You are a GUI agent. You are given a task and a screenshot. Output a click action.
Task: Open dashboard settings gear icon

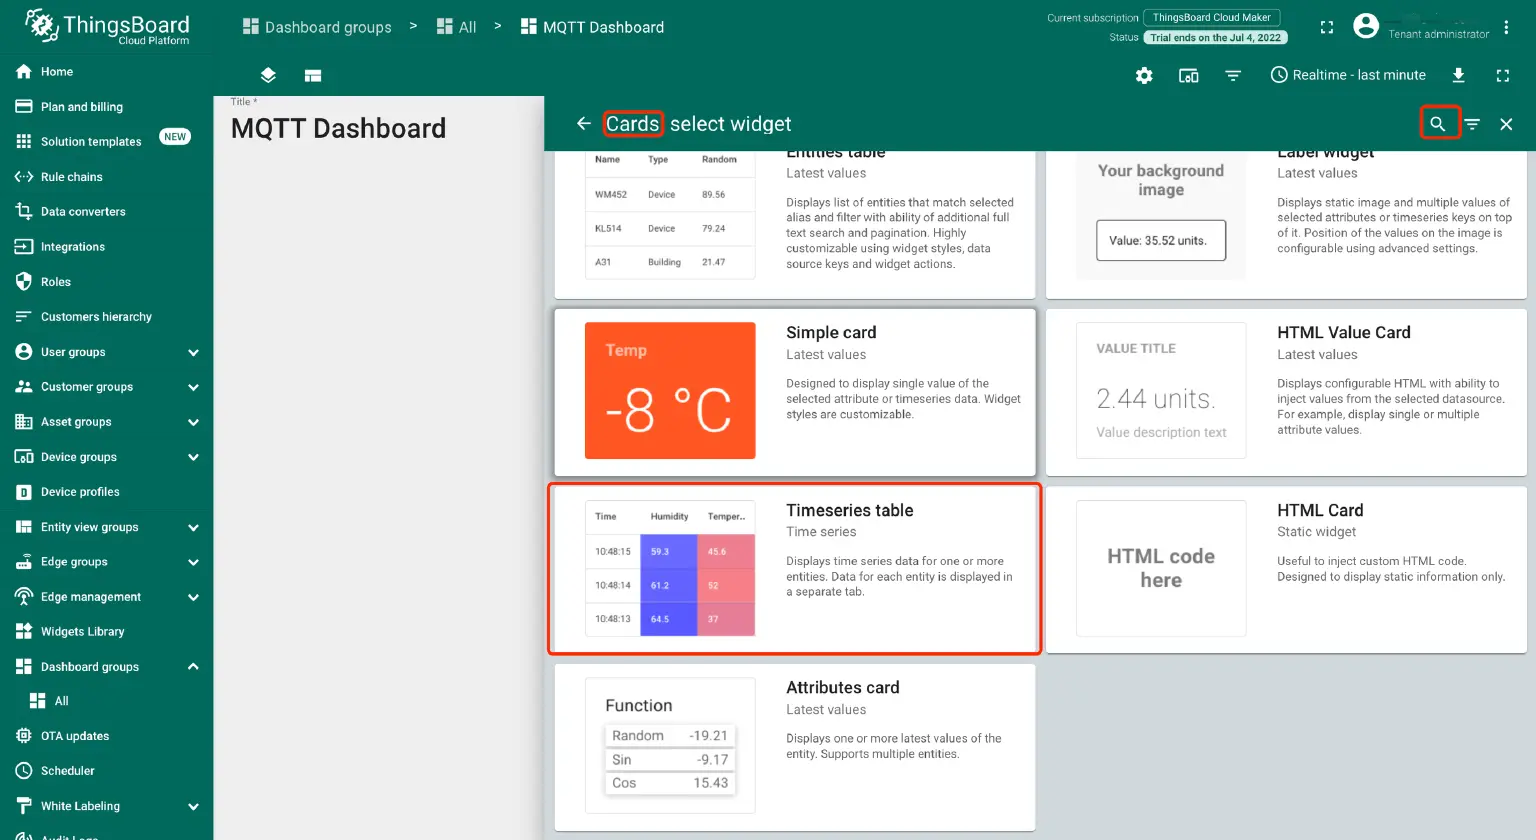[1143, 75]
